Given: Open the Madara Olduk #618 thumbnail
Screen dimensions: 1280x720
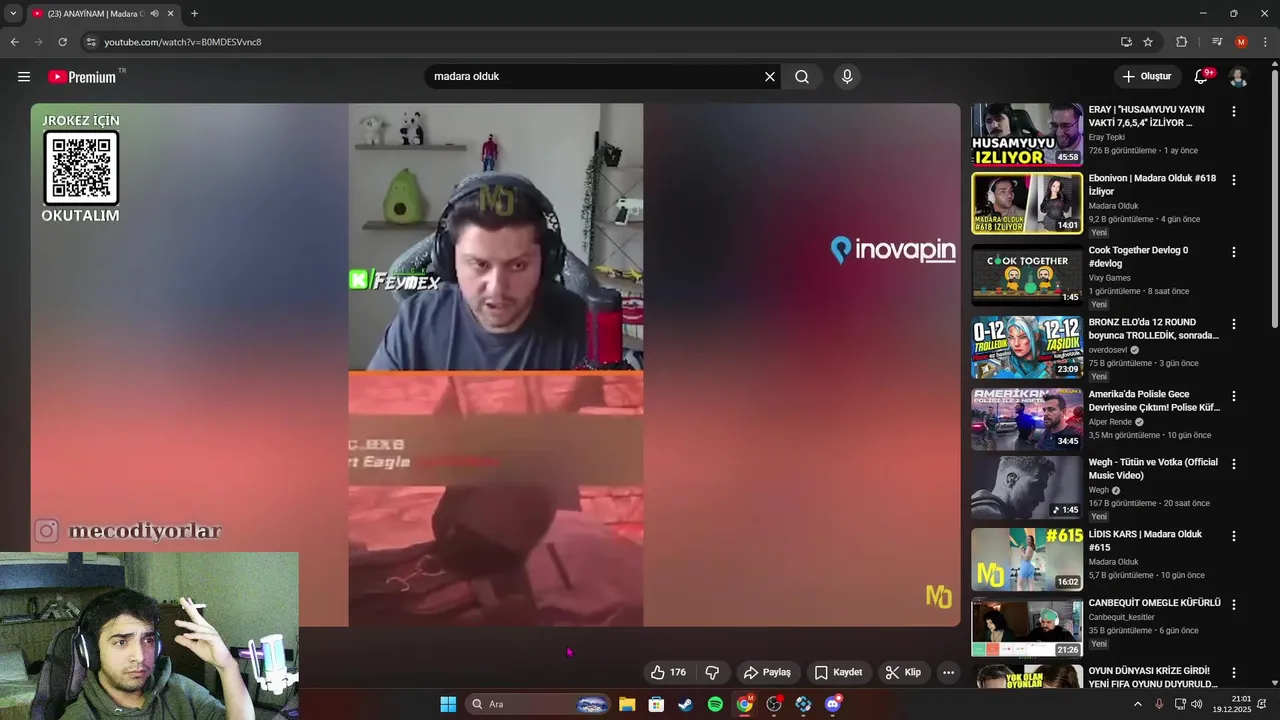Looking at the screenshot, I should [1027, 203].
